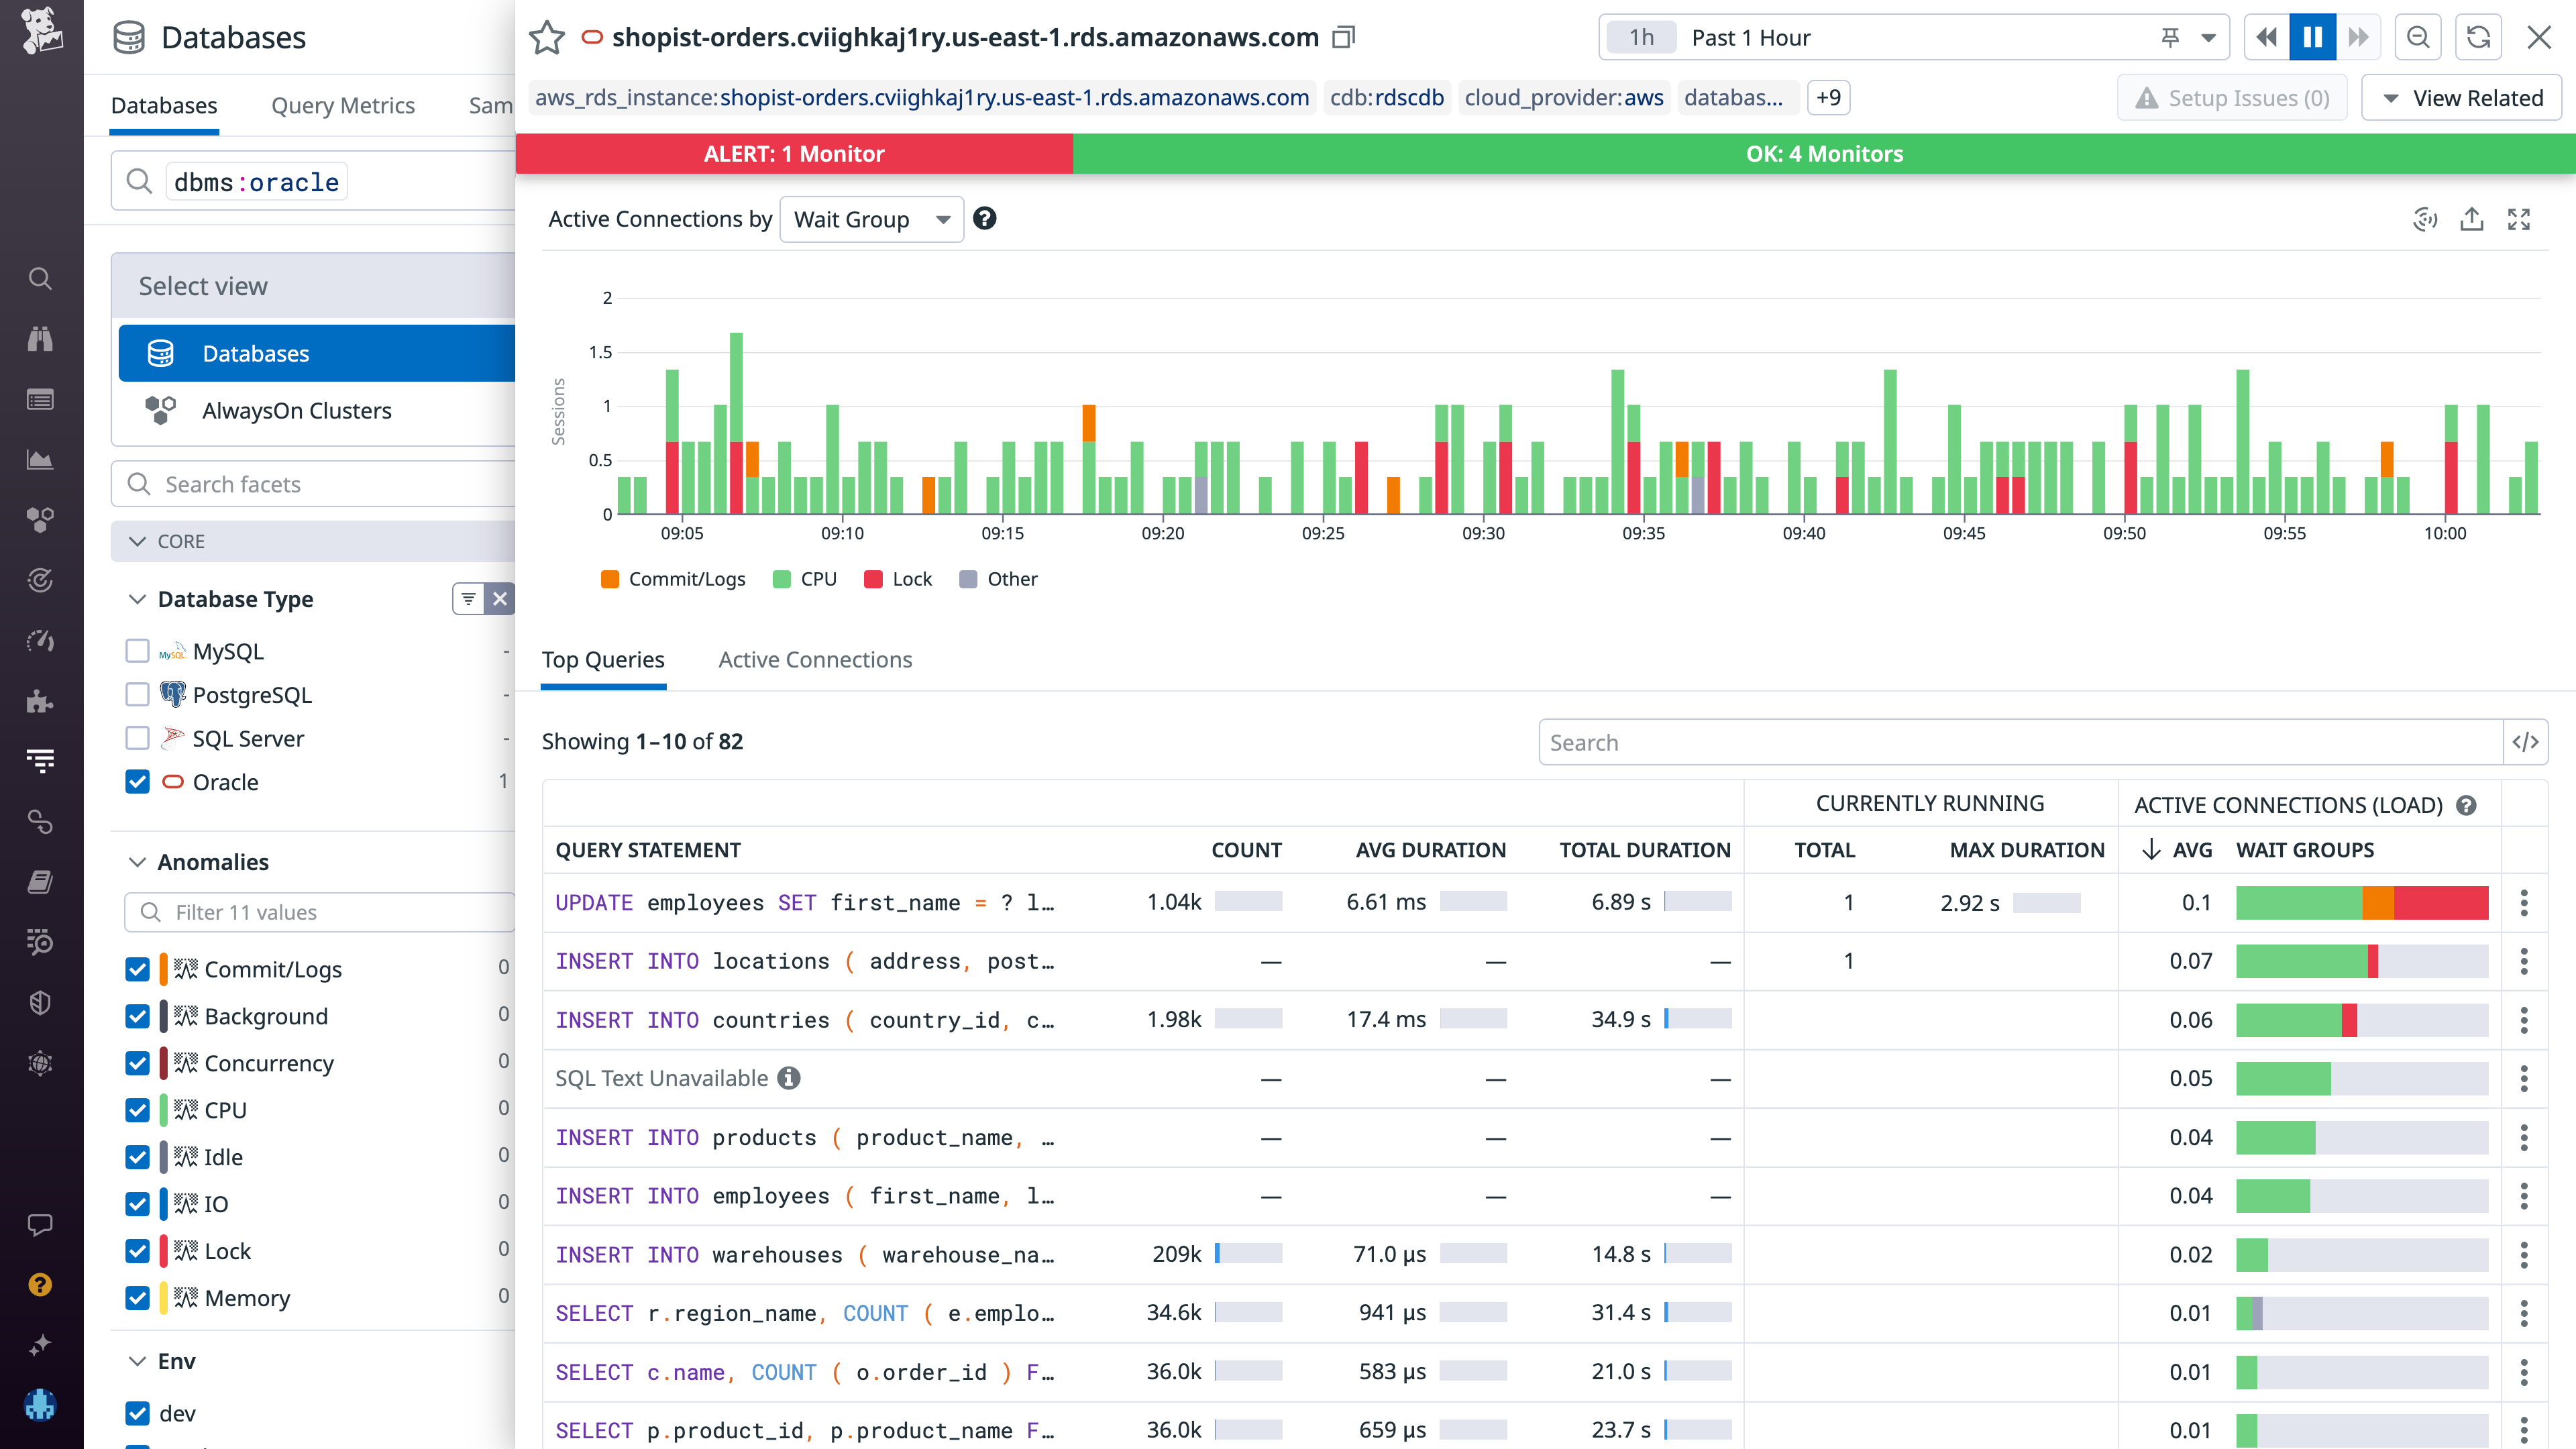
Task: Star the shopist-orders database as favorite
Action: 547,37
